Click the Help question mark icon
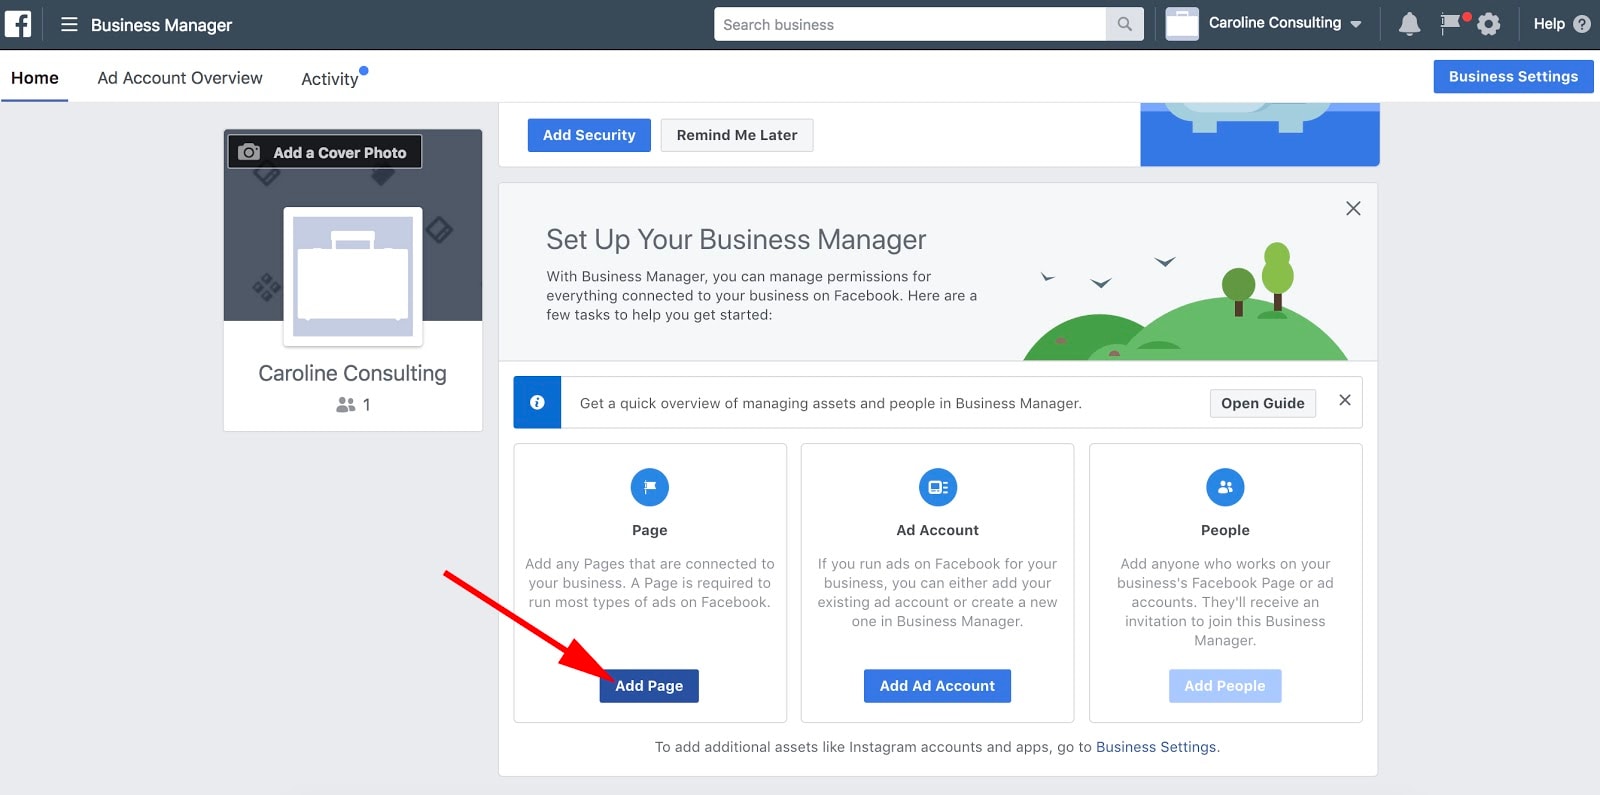The image size is (1600, 795). coord(1582,24)
